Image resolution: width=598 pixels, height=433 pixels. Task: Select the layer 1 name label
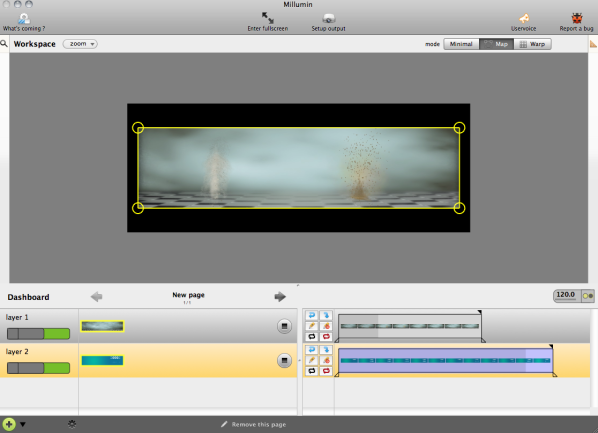tap(17, 317)
